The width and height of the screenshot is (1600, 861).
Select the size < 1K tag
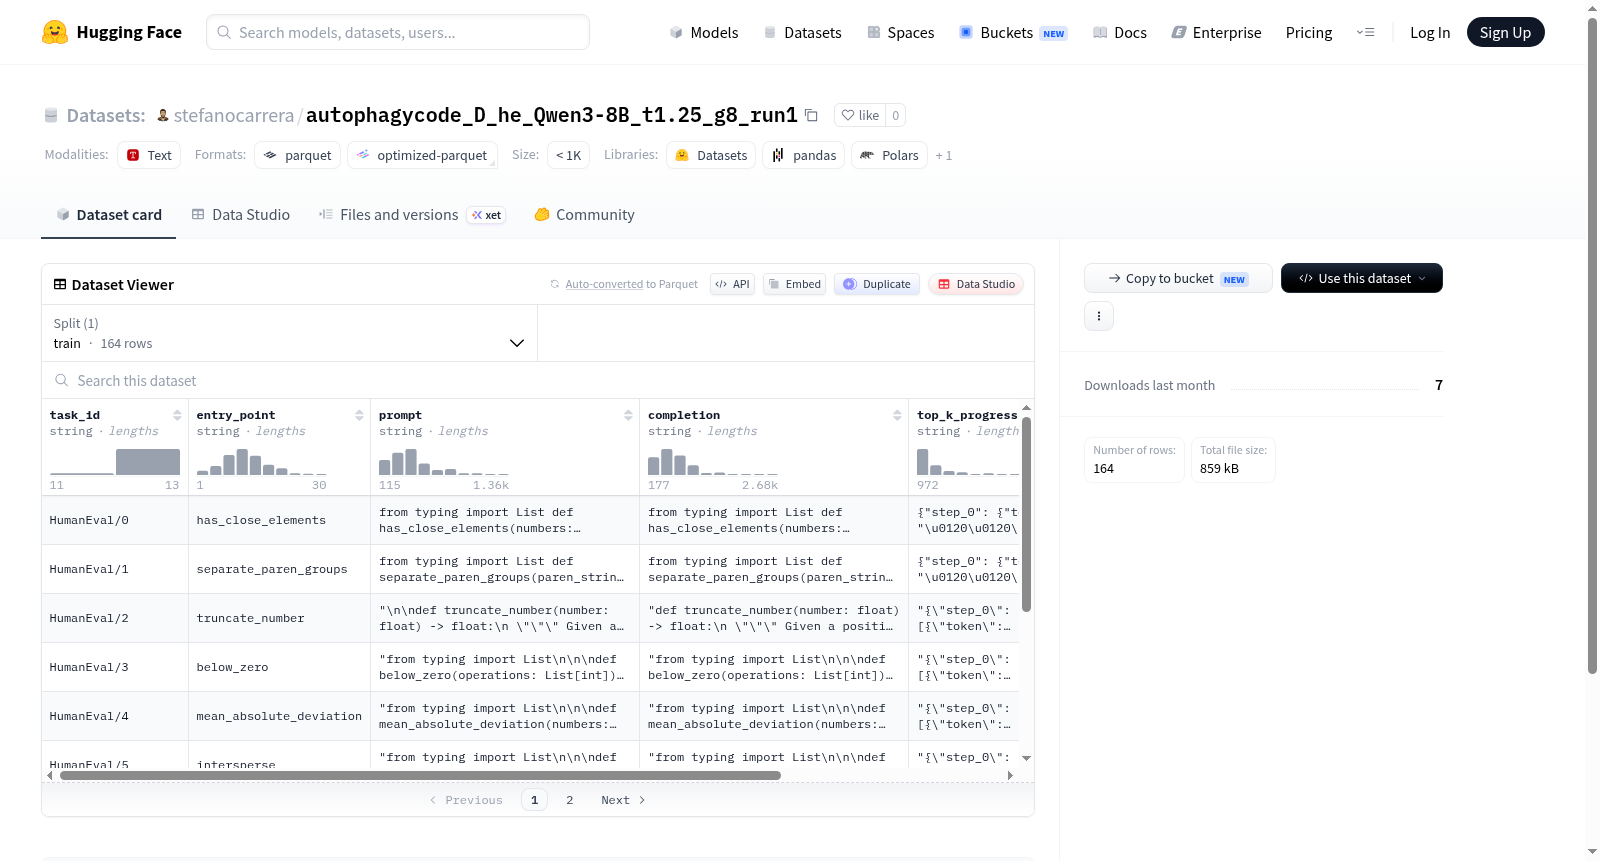point(568,155)
